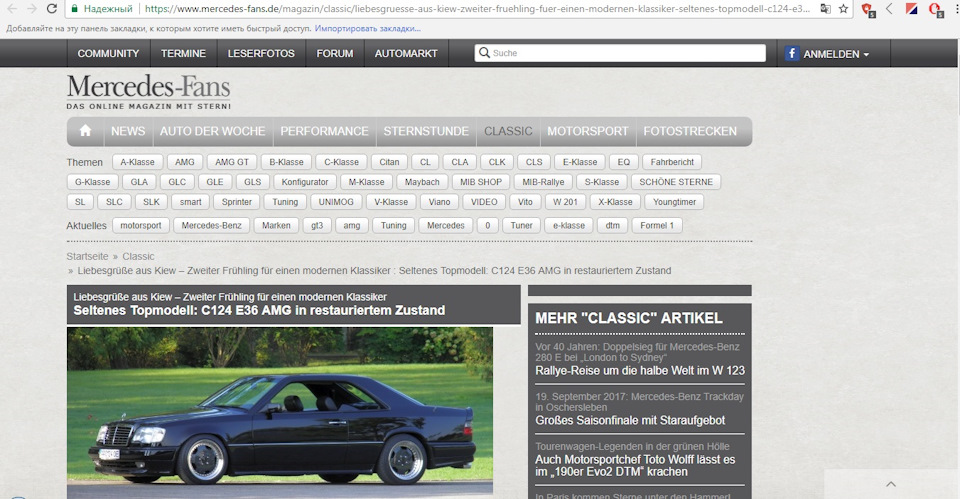The width and height of the screenshot is (960, 499).
Task: Click the C-Klasse theme tag
Action: coord(342,162)
